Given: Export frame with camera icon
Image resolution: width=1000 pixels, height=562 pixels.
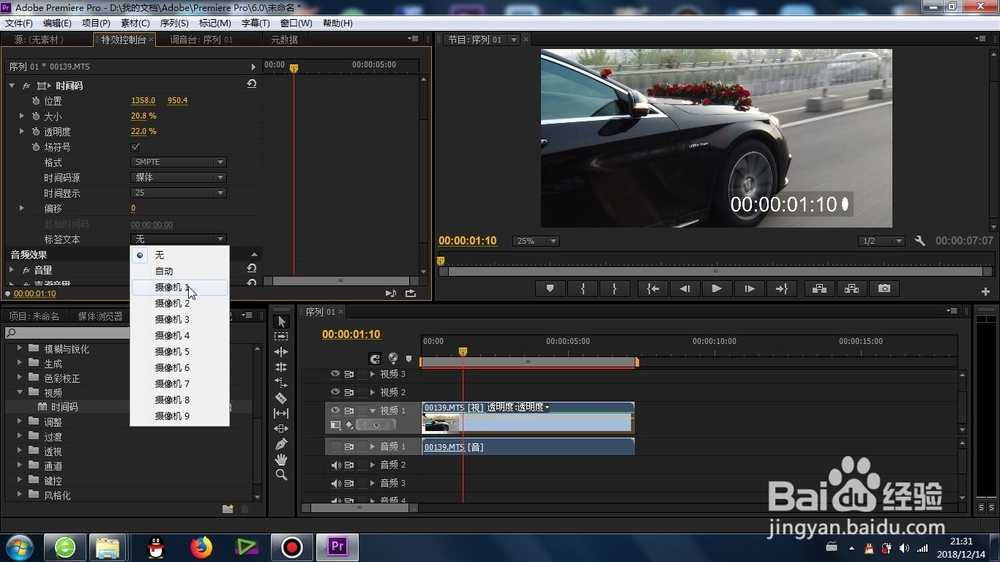Looking at the screenshot, I should (884, 289).
